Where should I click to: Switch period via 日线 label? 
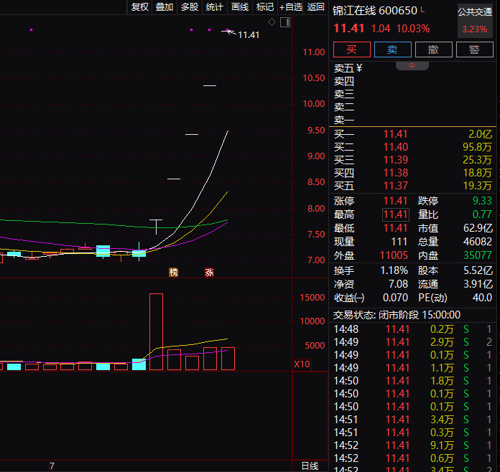tap(310, 466)
